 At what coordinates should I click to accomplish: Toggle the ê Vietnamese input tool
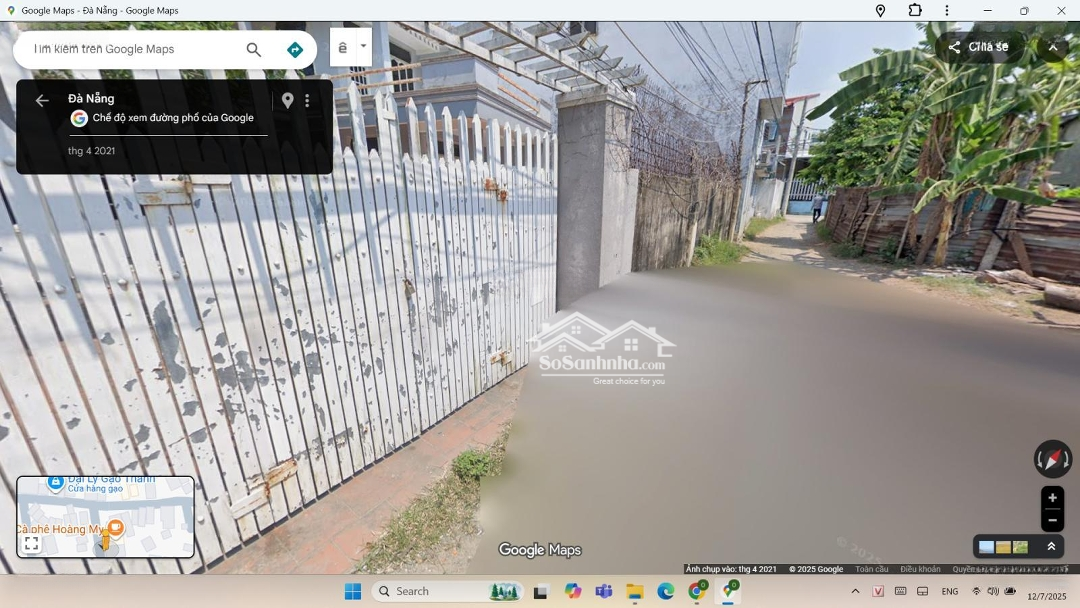(343, 48)
